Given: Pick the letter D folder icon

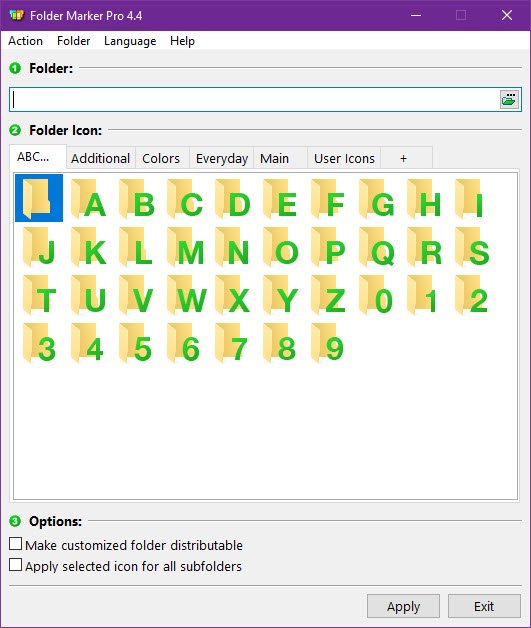Looking at the screenshot, I should pyautogui.click(x=231, y=198).
